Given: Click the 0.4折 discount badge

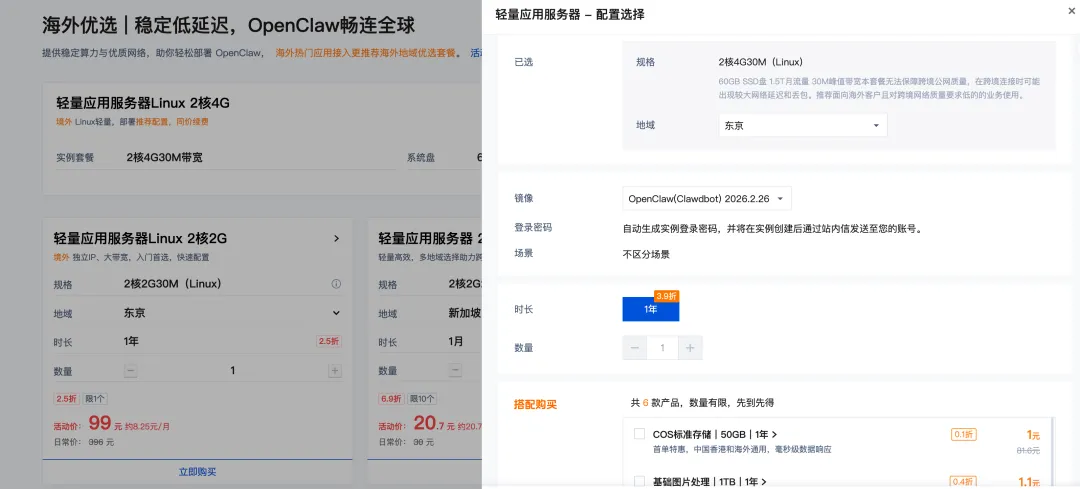Looking at the screenshot, I should [x=964, y=481].
